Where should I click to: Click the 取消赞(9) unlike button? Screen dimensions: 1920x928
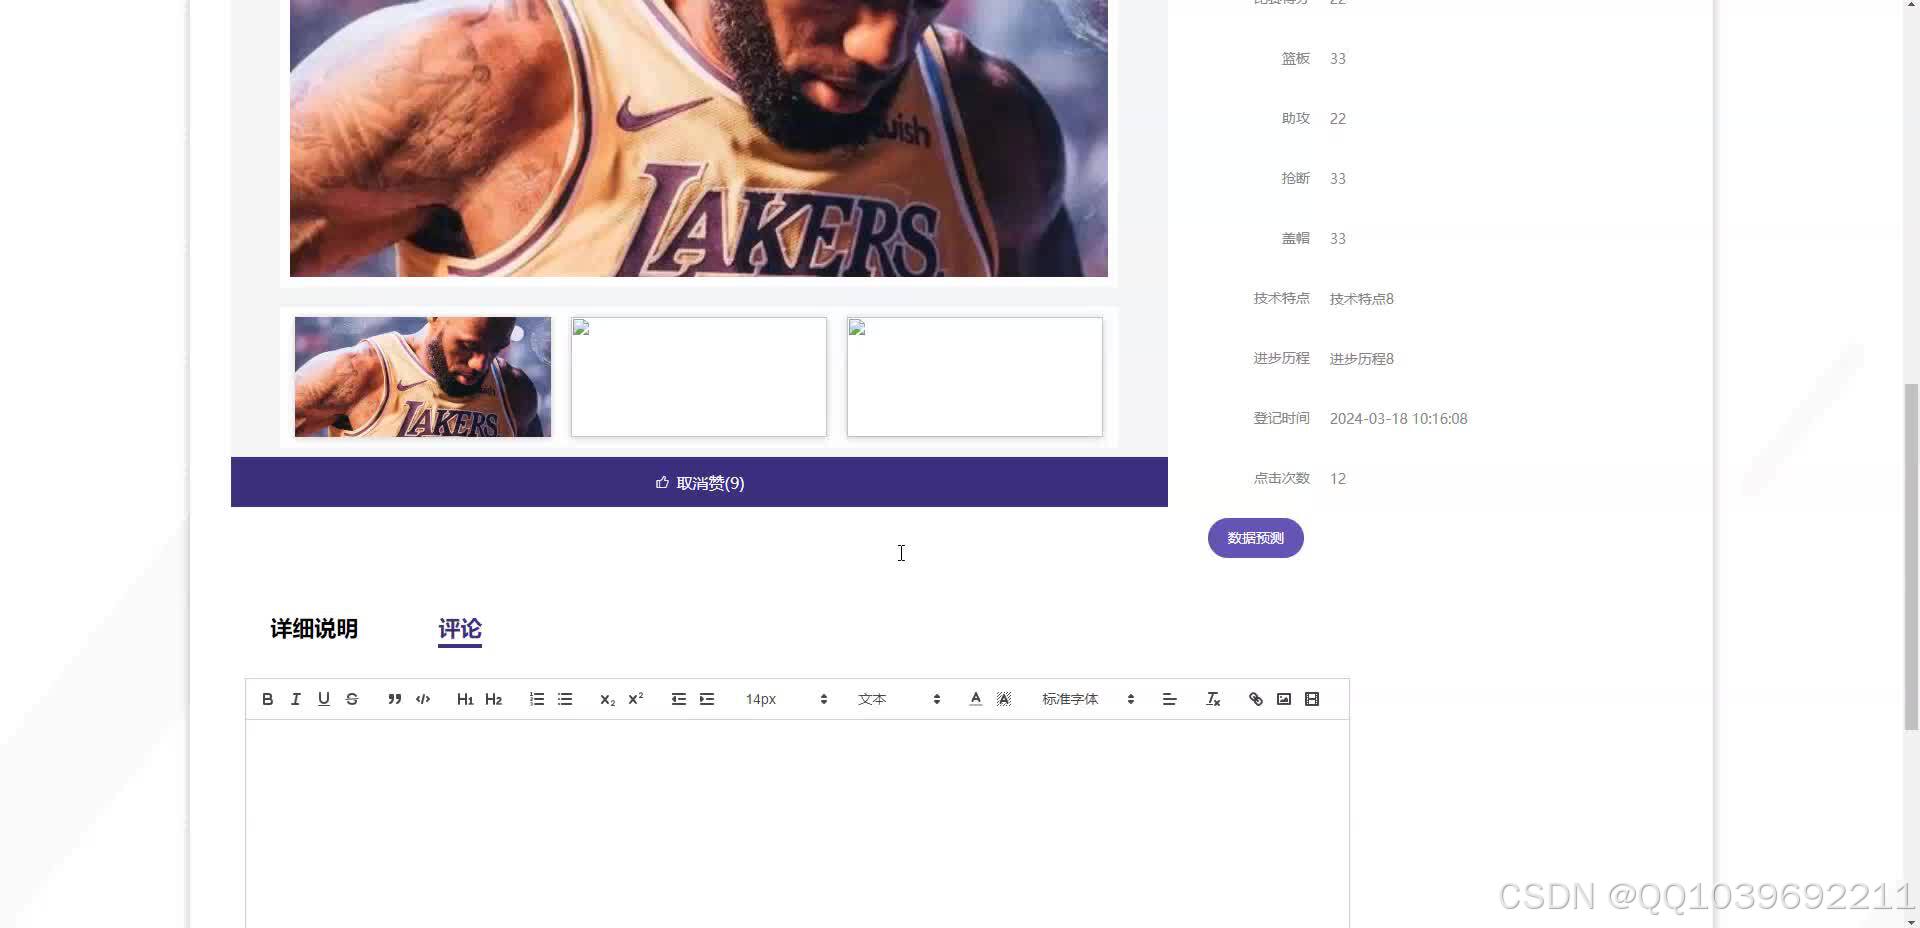pyautogui.click(x=699, y=483)
